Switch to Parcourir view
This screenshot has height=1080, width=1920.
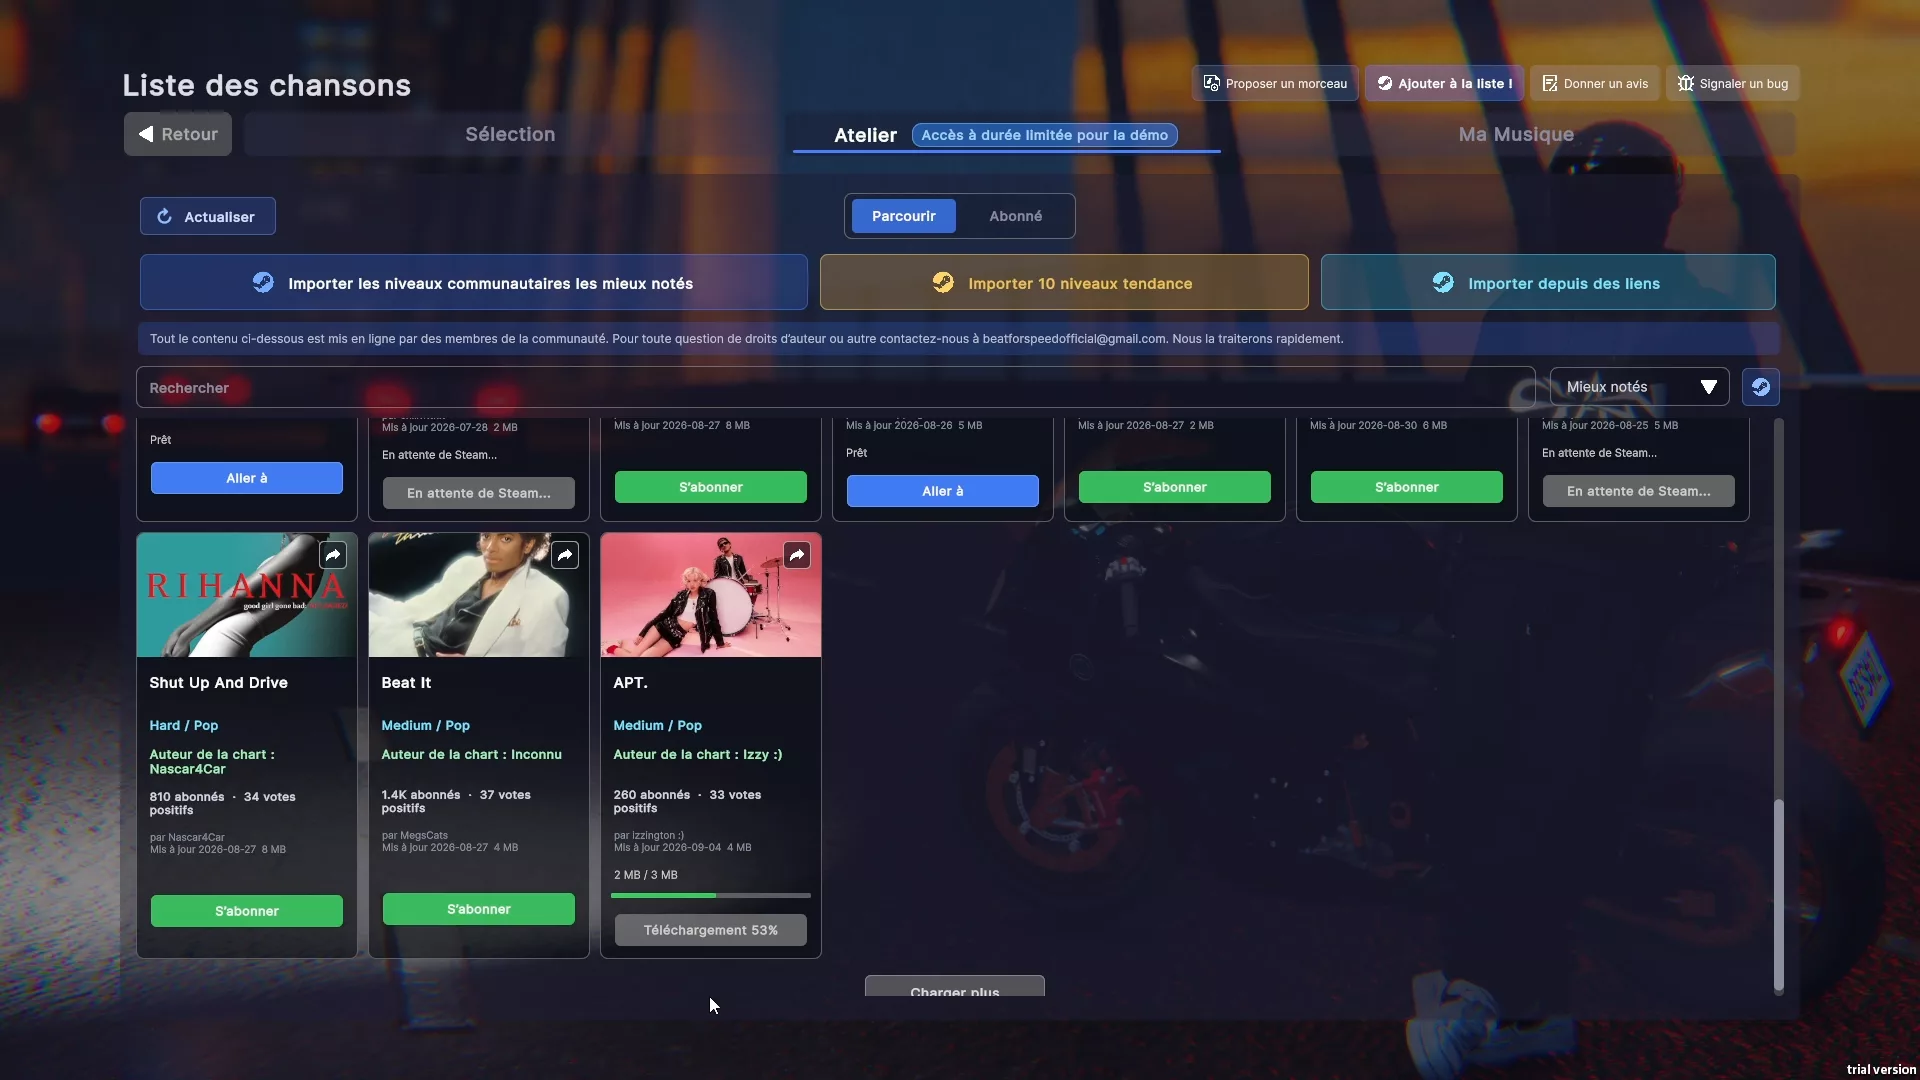[904, 216]
